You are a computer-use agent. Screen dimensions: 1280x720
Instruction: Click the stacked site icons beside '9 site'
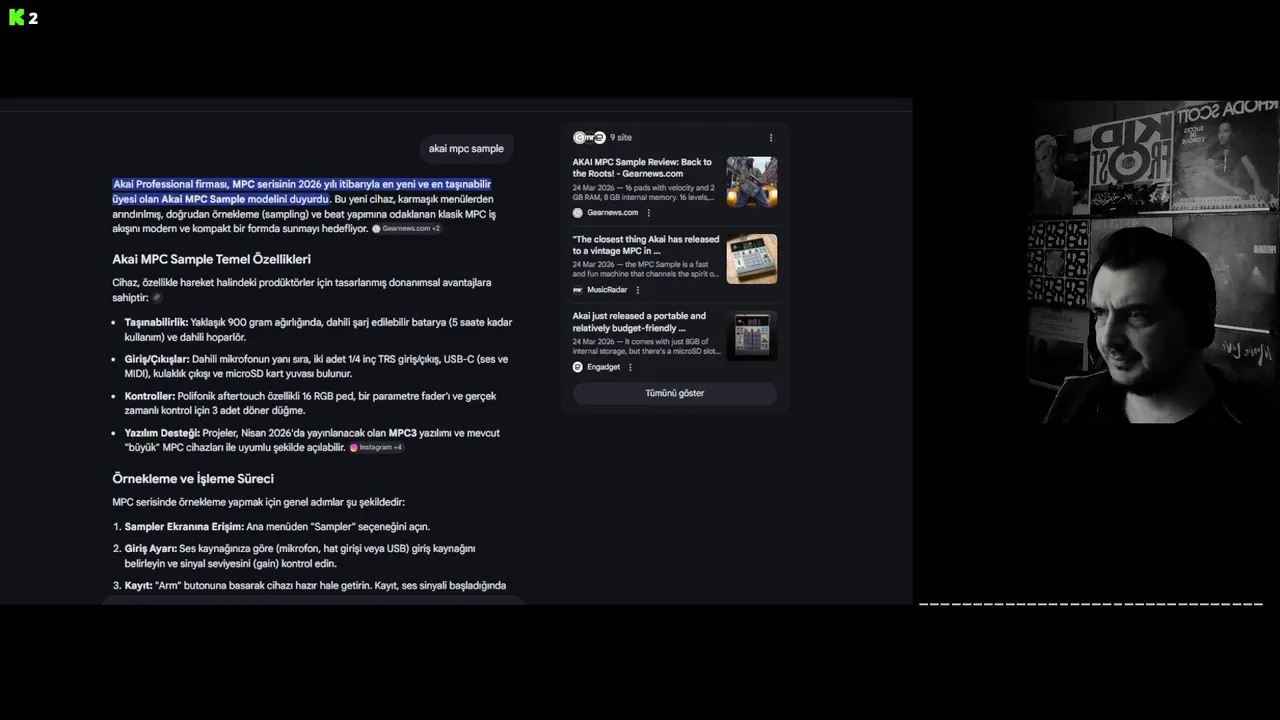coord(589,138)
